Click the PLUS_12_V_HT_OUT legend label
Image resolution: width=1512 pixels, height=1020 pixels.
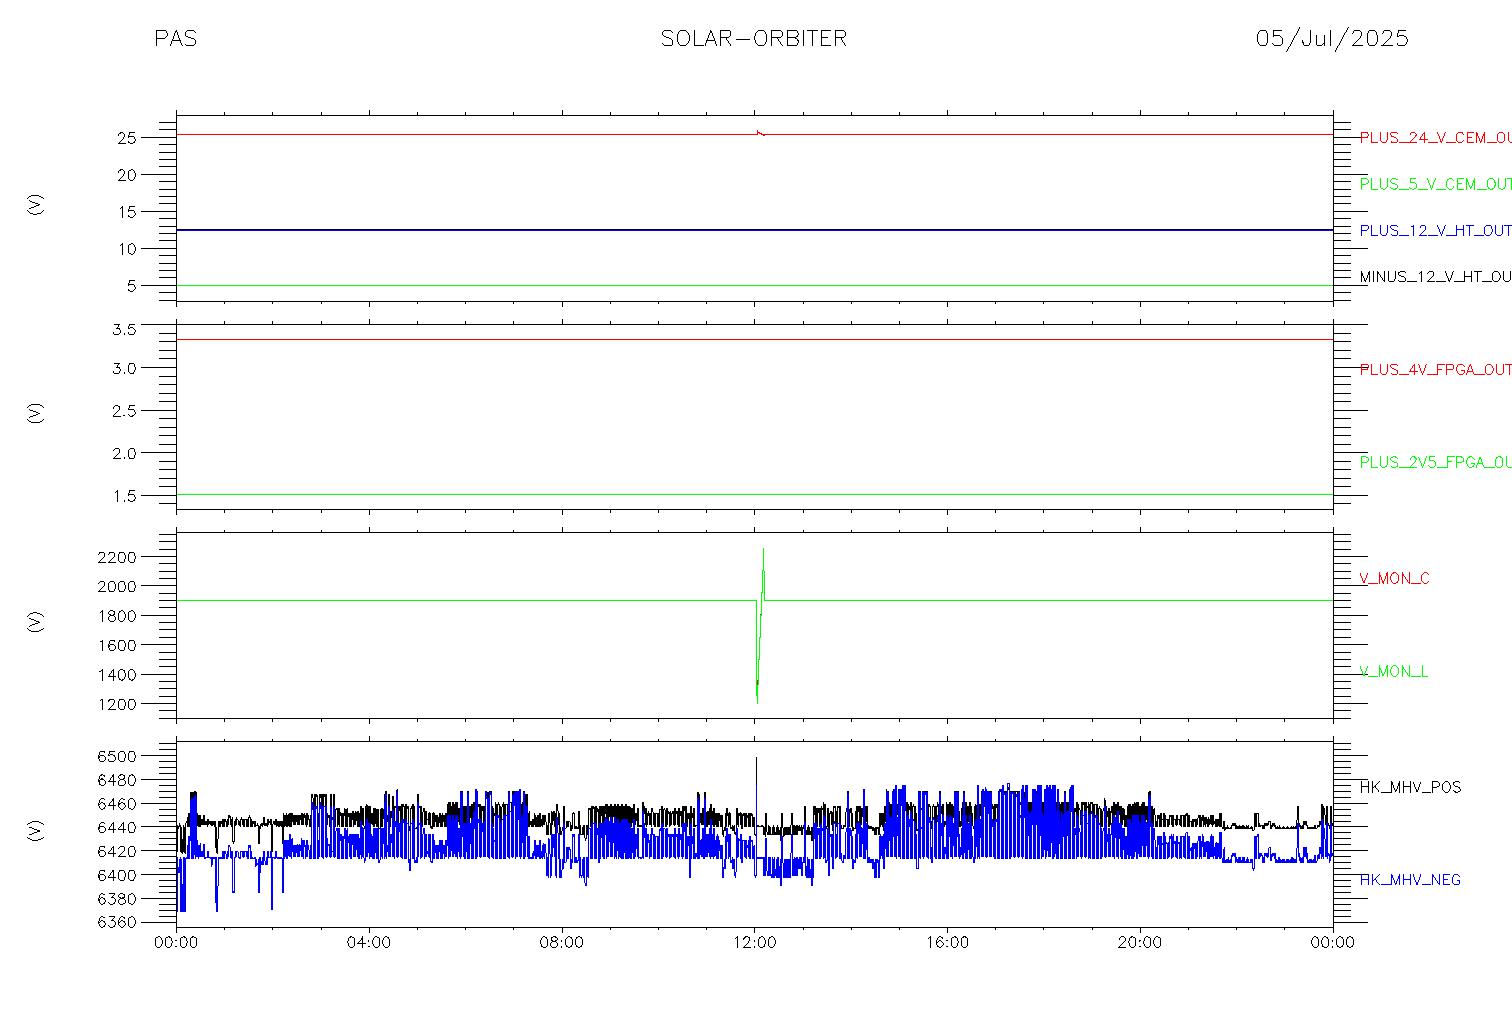1435,230
